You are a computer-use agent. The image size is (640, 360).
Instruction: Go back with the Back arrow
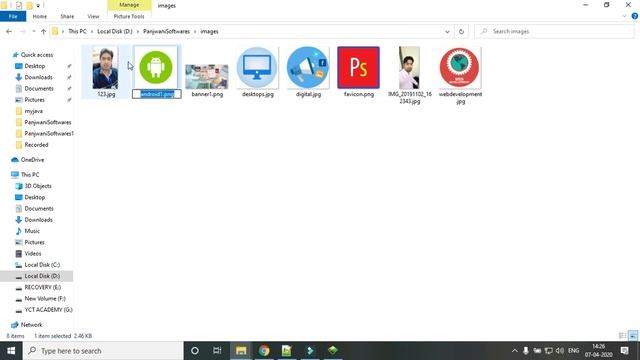(x=9, y=31)
